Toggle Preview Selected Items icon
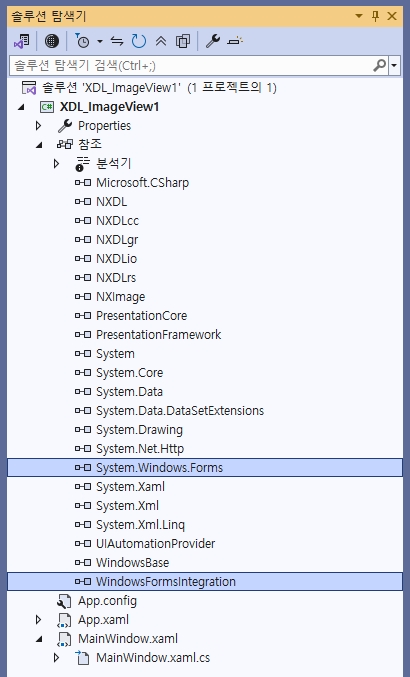This screenshot has width=410, height=677. [235, 41]
